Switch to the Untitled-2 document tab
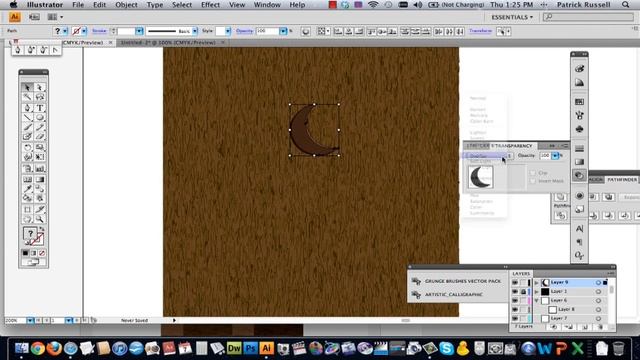The image size is (640, 360). coord(168,42)
